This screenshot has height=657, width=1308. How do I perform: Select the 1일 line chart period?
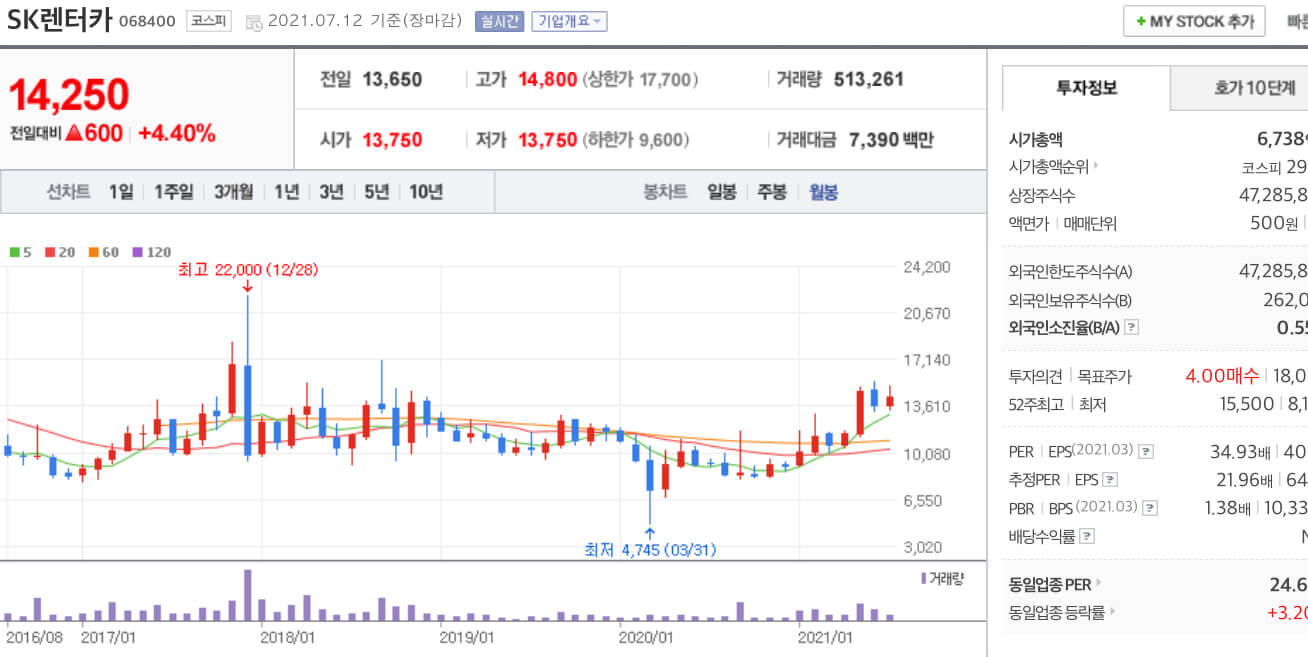(121, 192)
